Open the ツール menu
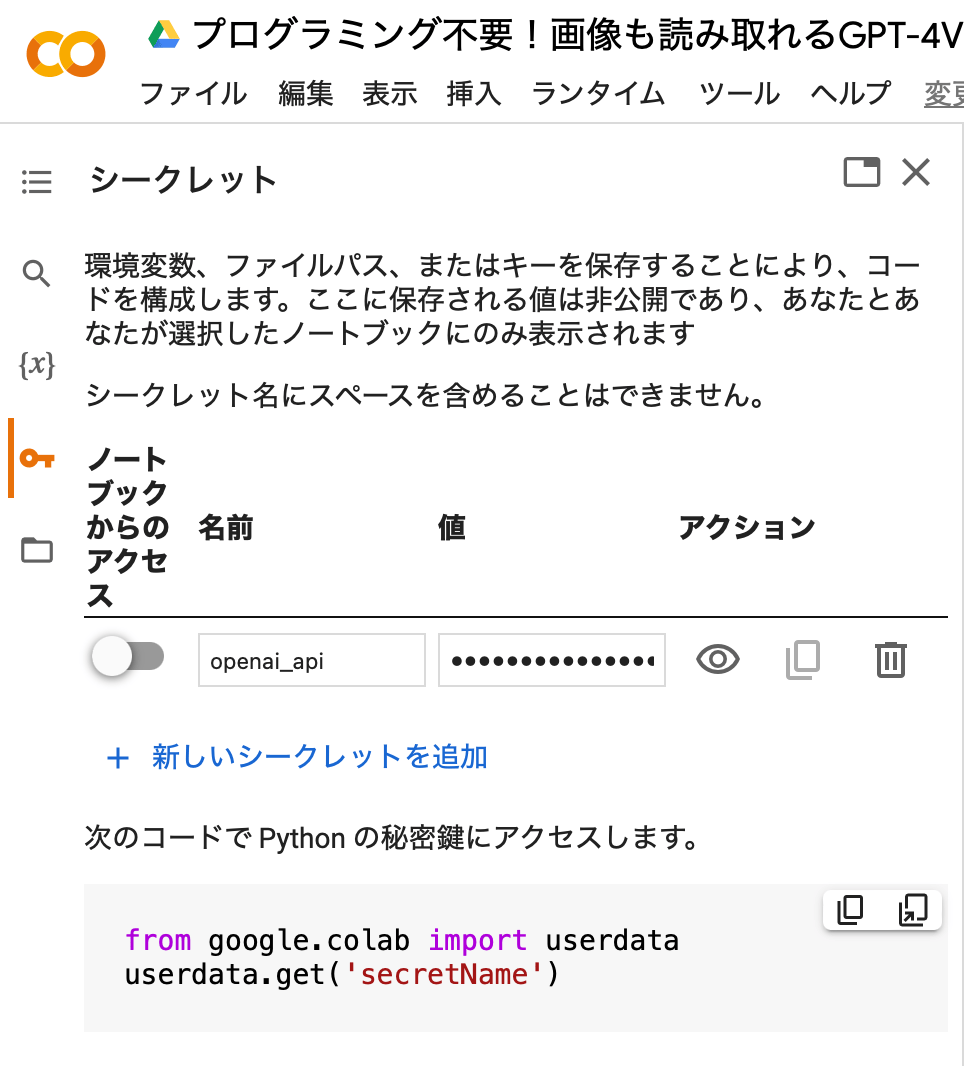 click(x=739, y=94)
